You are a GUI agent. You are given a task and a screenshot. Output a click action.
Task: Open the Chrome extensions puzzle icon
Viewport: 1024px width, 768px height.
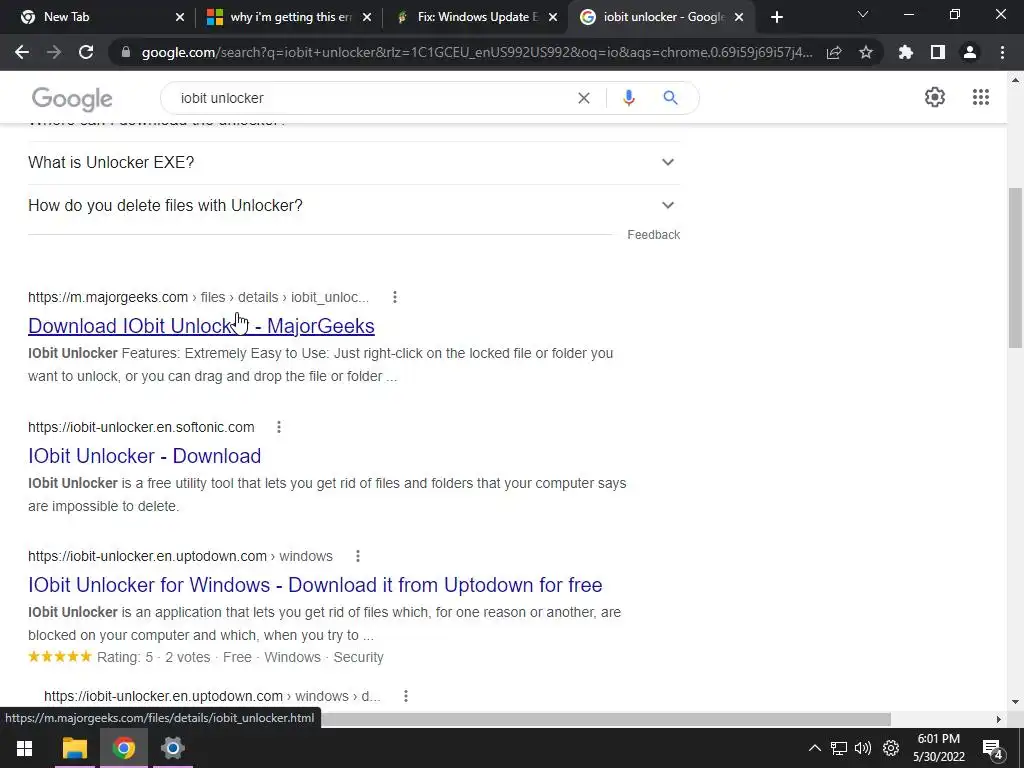906,52
